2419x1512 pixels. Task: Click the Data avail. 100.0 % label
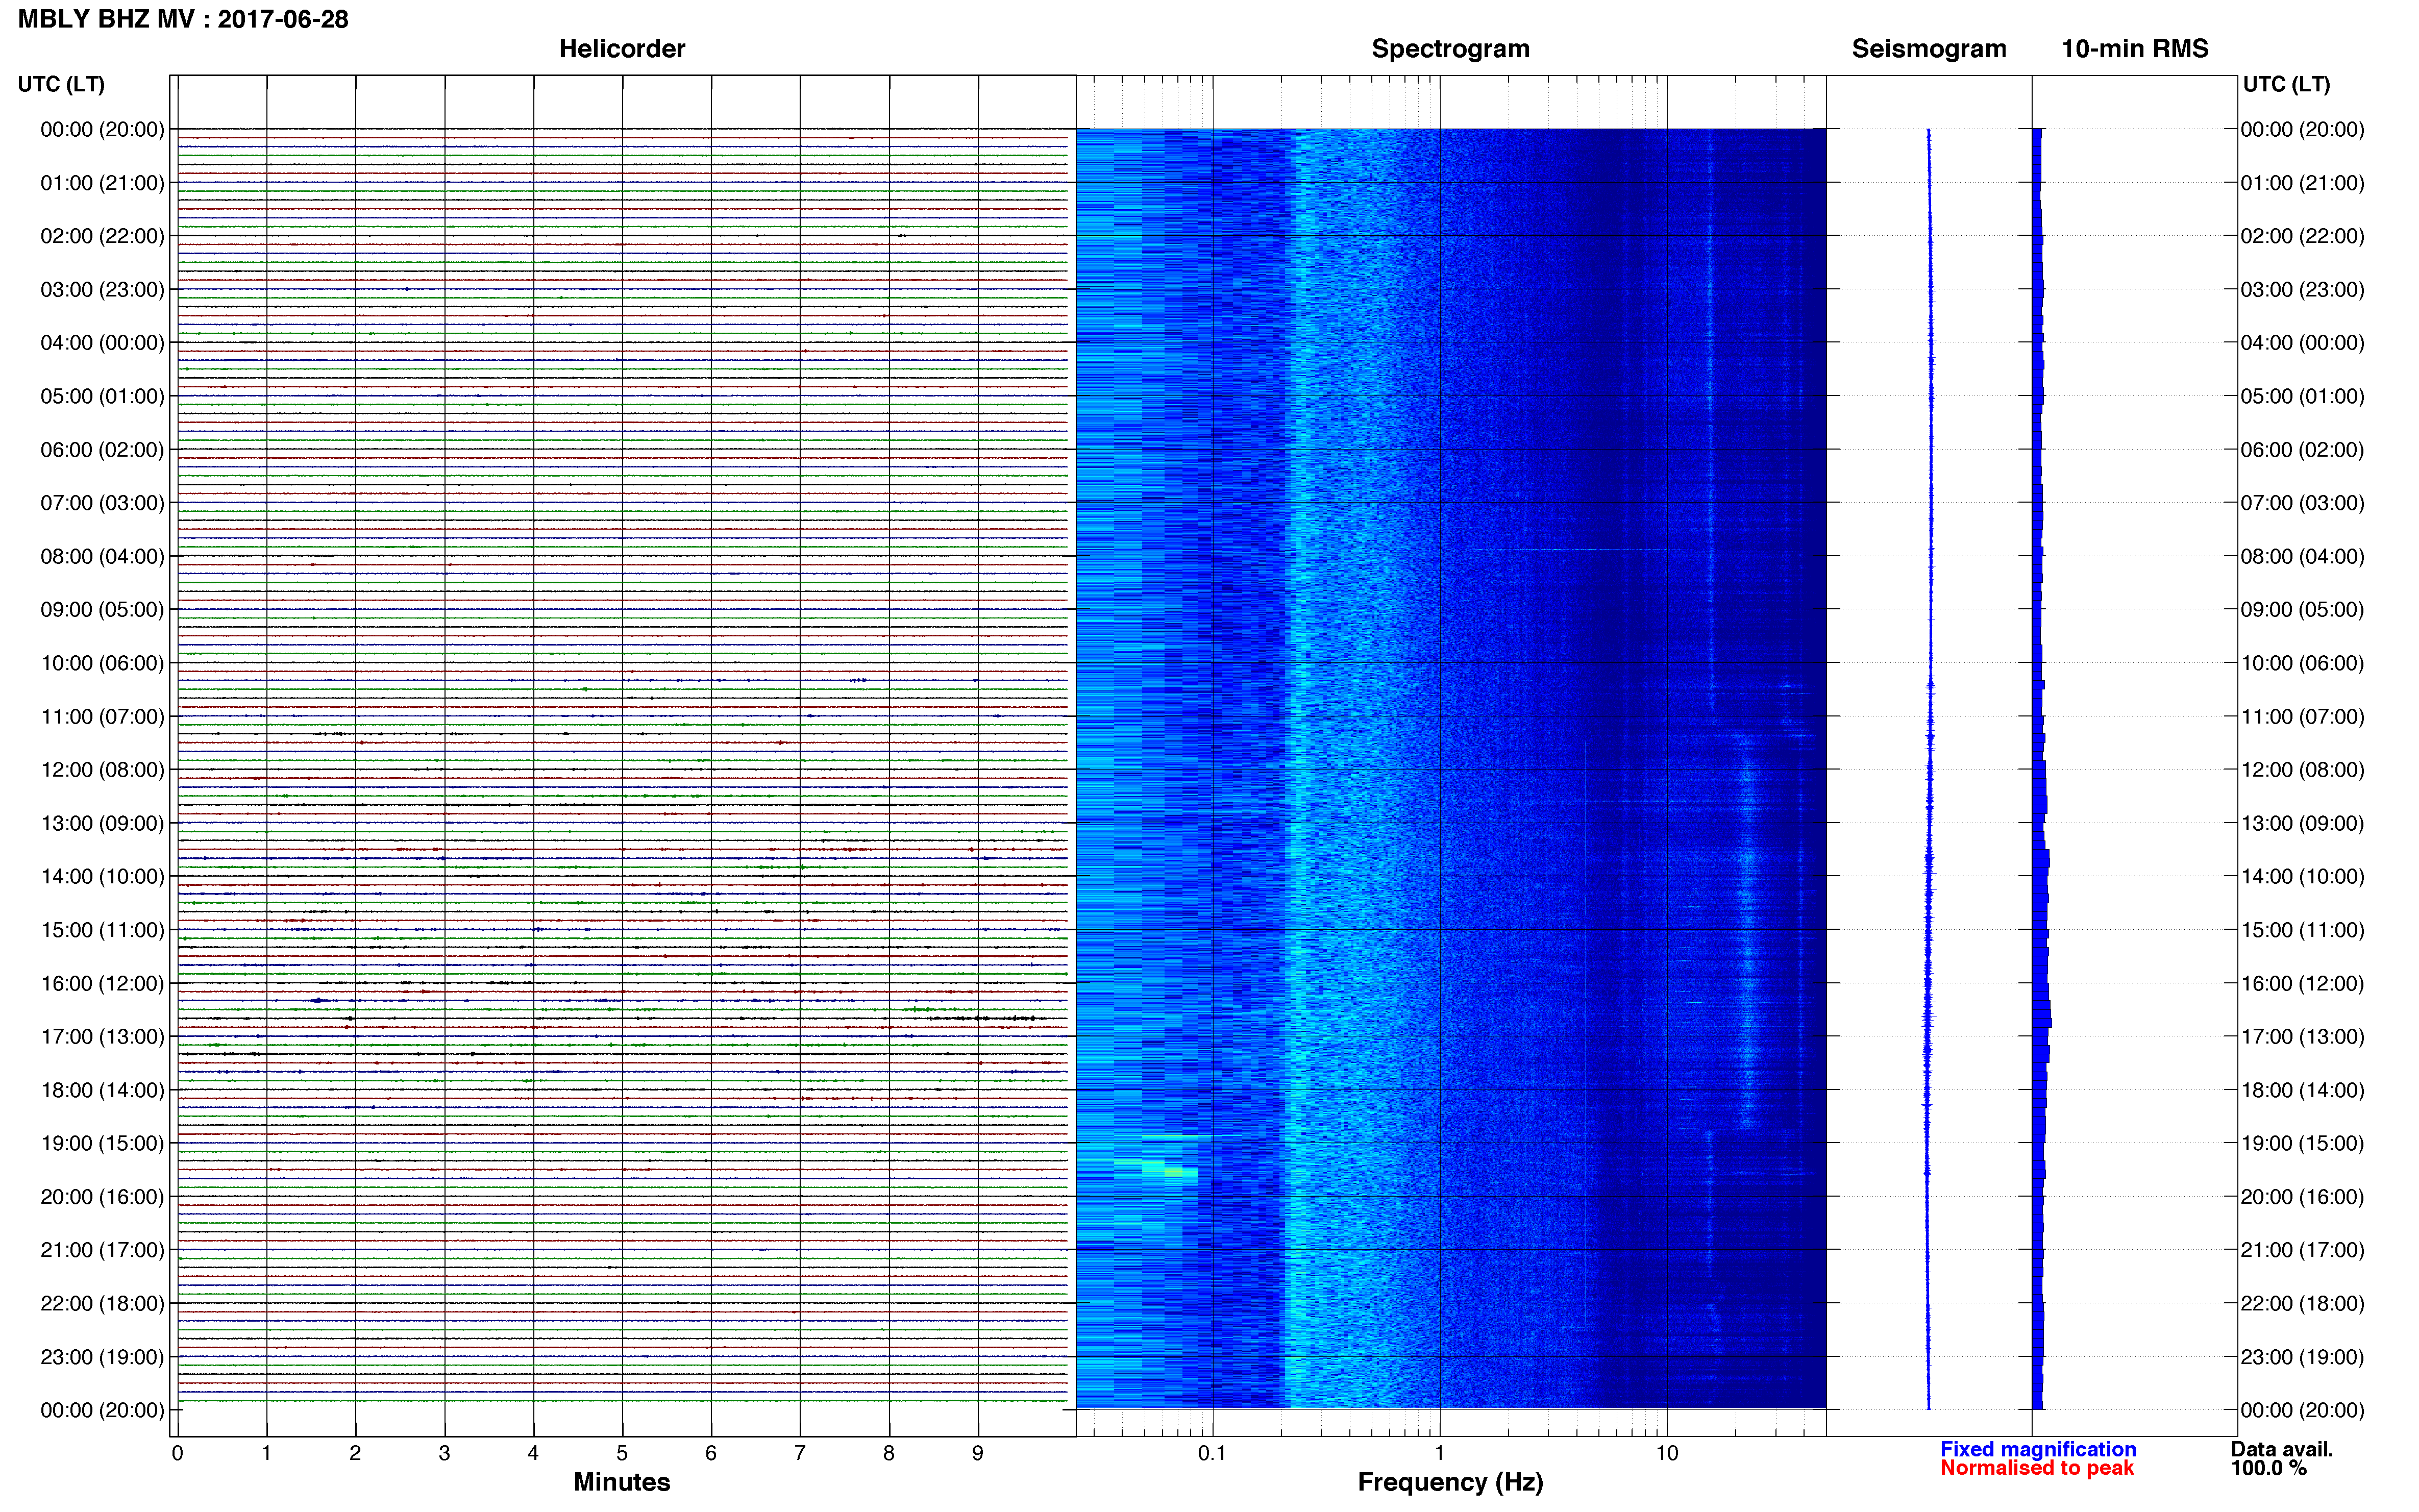click(x=2282, y=1458)
